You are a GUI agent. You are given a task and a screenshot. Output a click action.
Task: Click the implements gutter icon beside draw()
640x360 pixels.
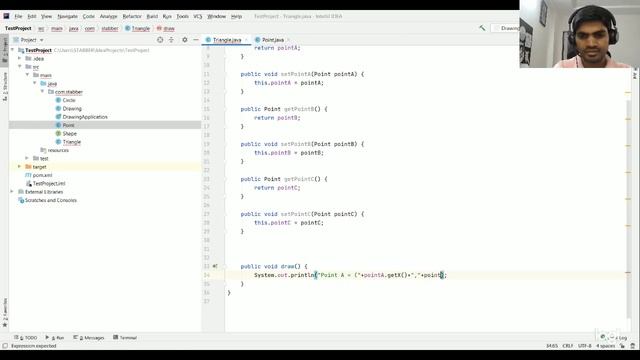click(215, 266)
